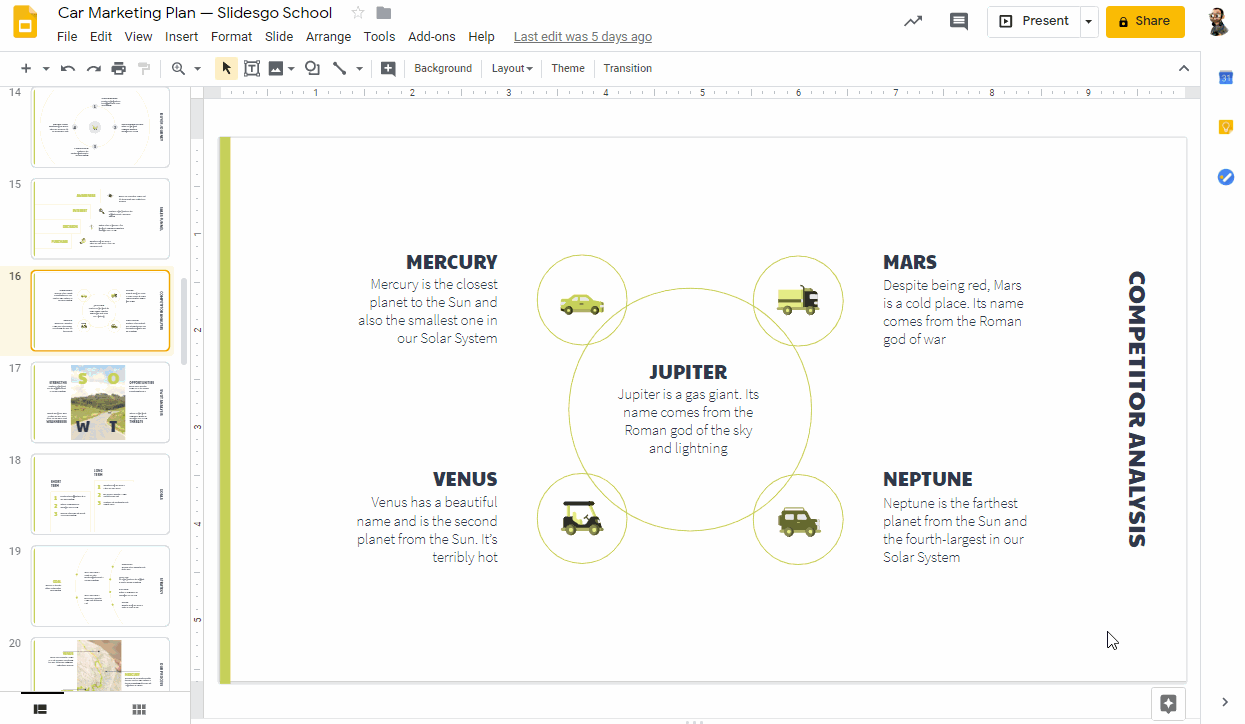
Task: Select the line tool
Action: 341,68
